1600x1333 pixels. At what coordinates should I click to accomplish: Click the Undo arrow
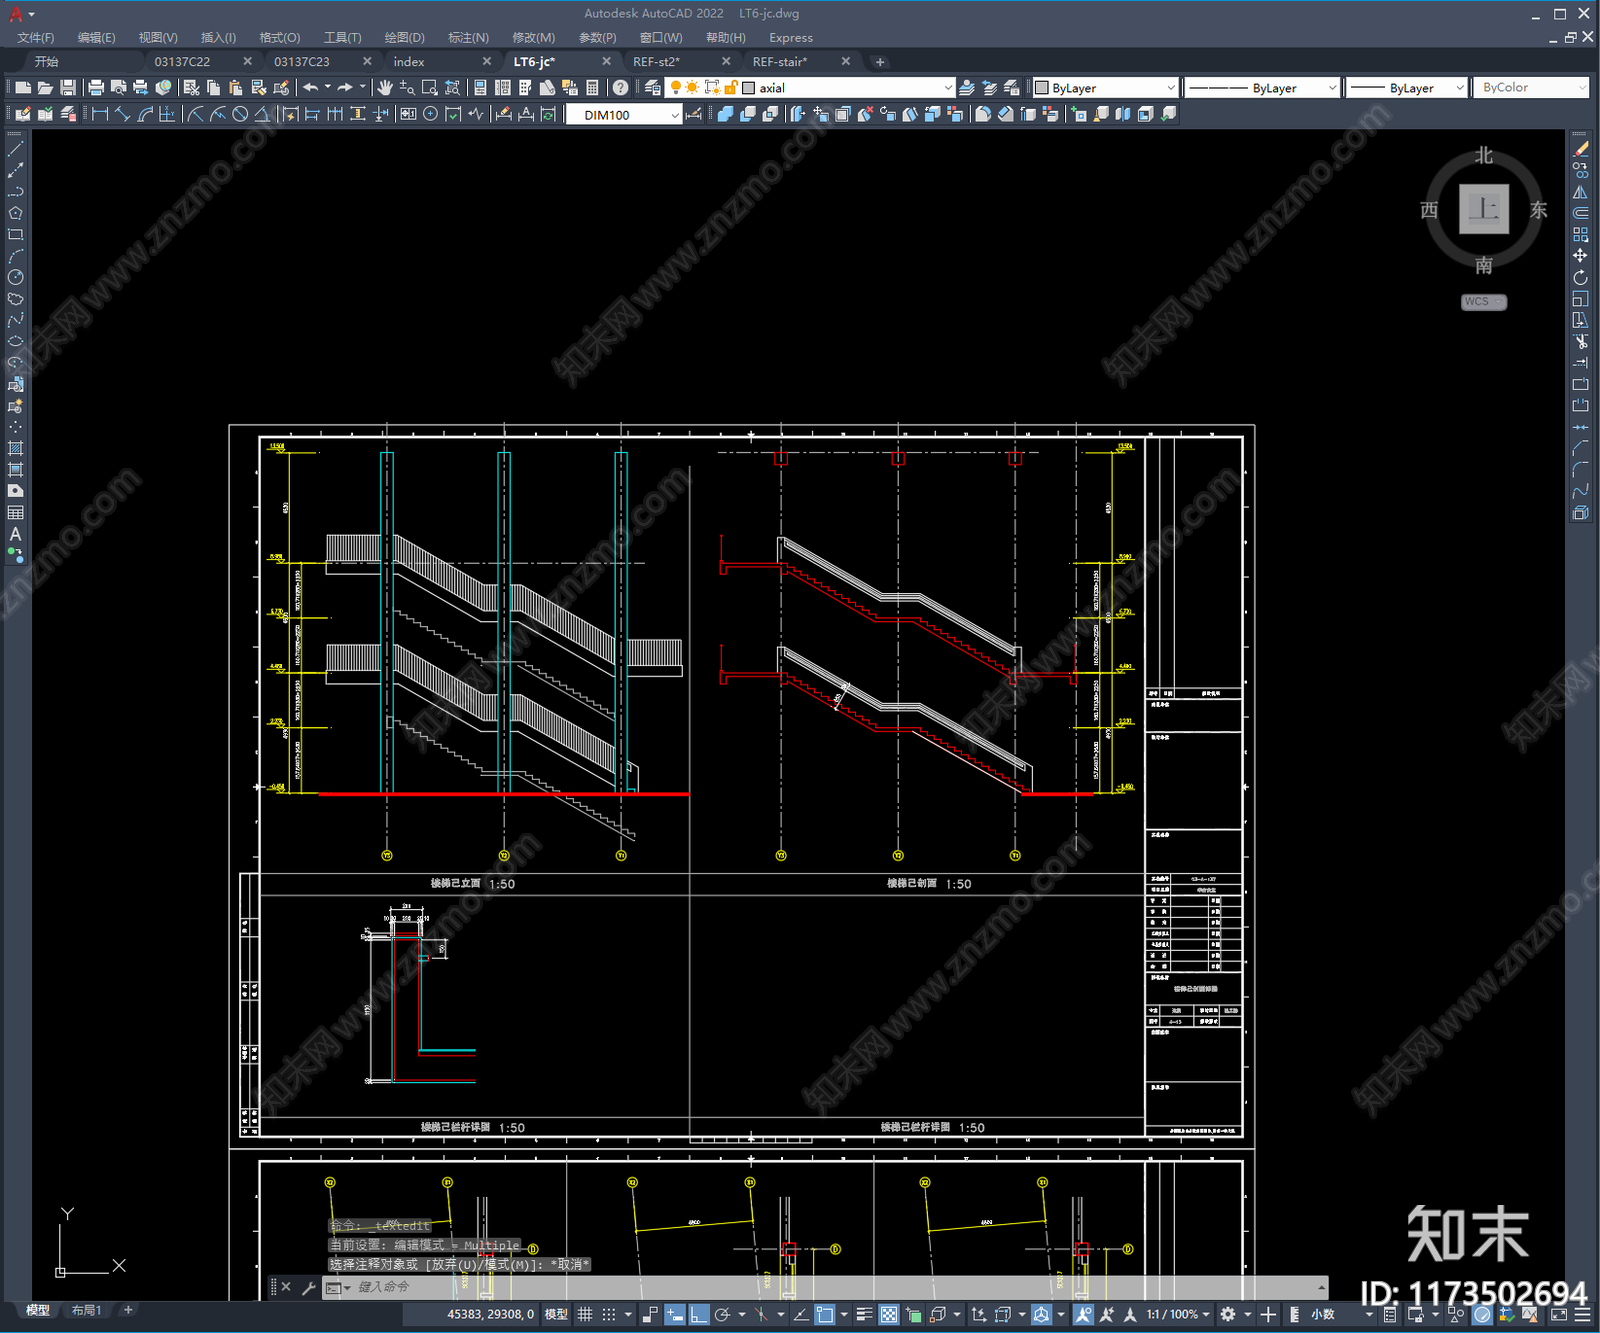tap(311, 88)
